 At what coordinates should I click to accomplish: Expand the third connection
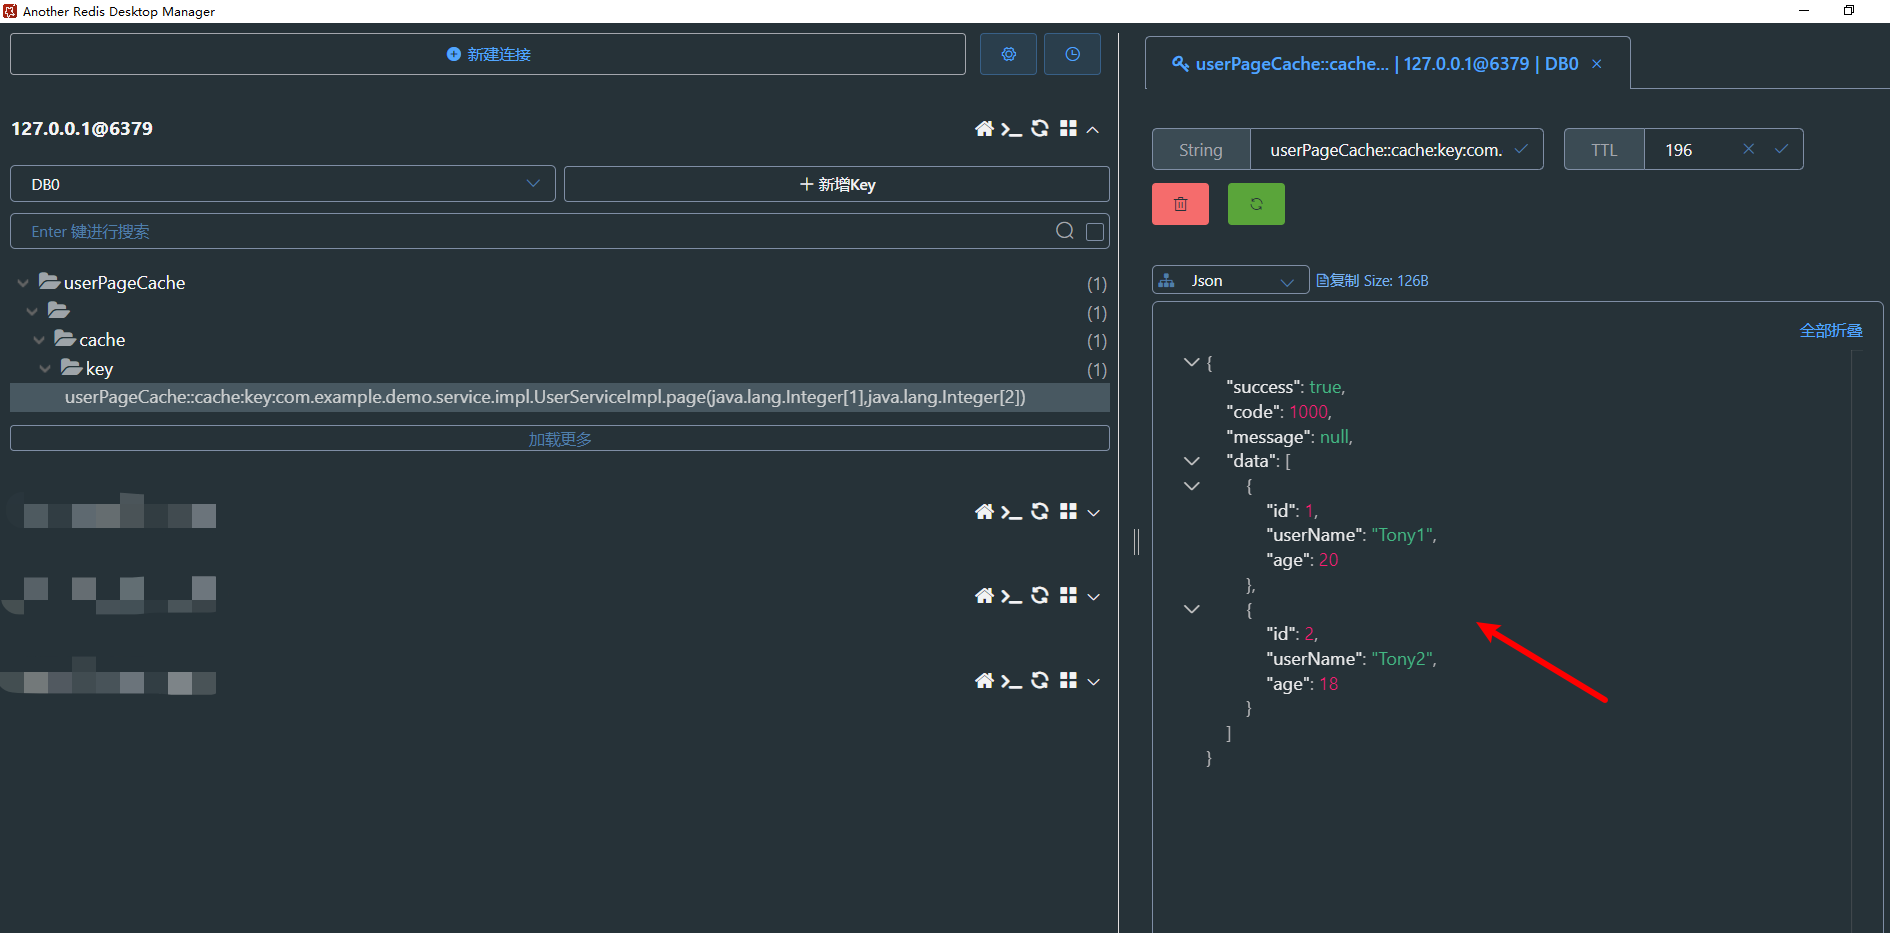tap(1093, 596)
